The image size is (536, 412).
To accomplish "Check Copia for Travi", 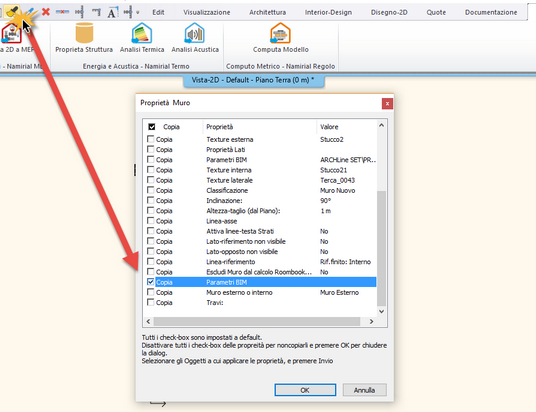I will click(x=150, y=302).
